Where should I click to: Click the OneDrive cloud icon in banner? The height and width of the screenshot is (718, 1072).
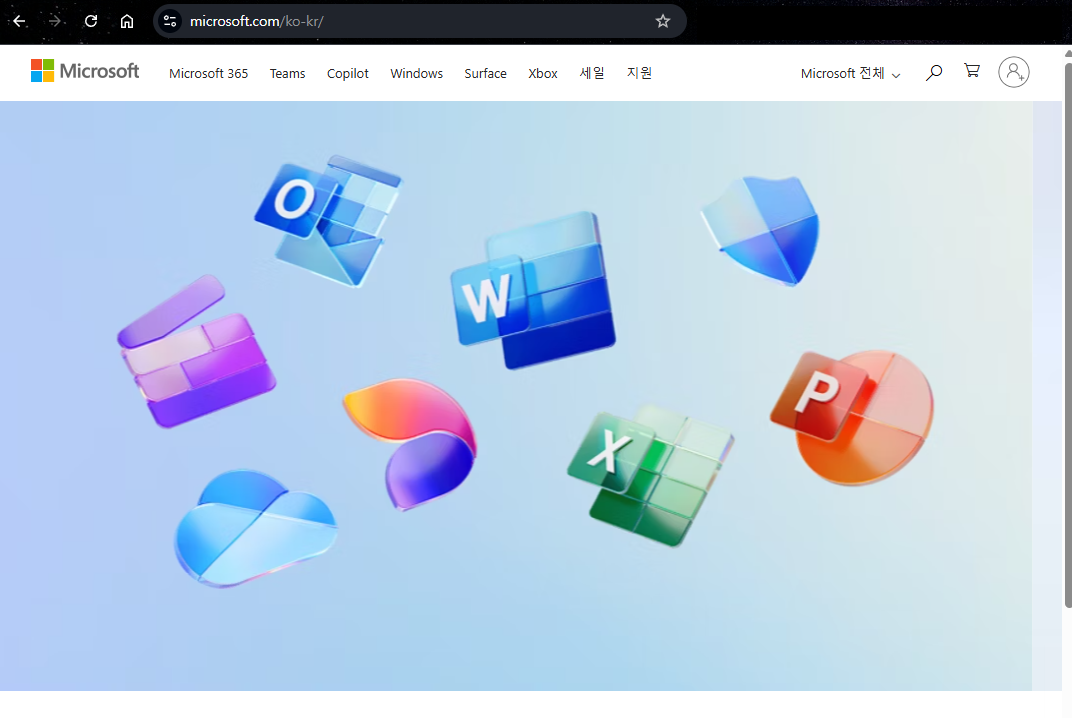(x=255, y=527)
